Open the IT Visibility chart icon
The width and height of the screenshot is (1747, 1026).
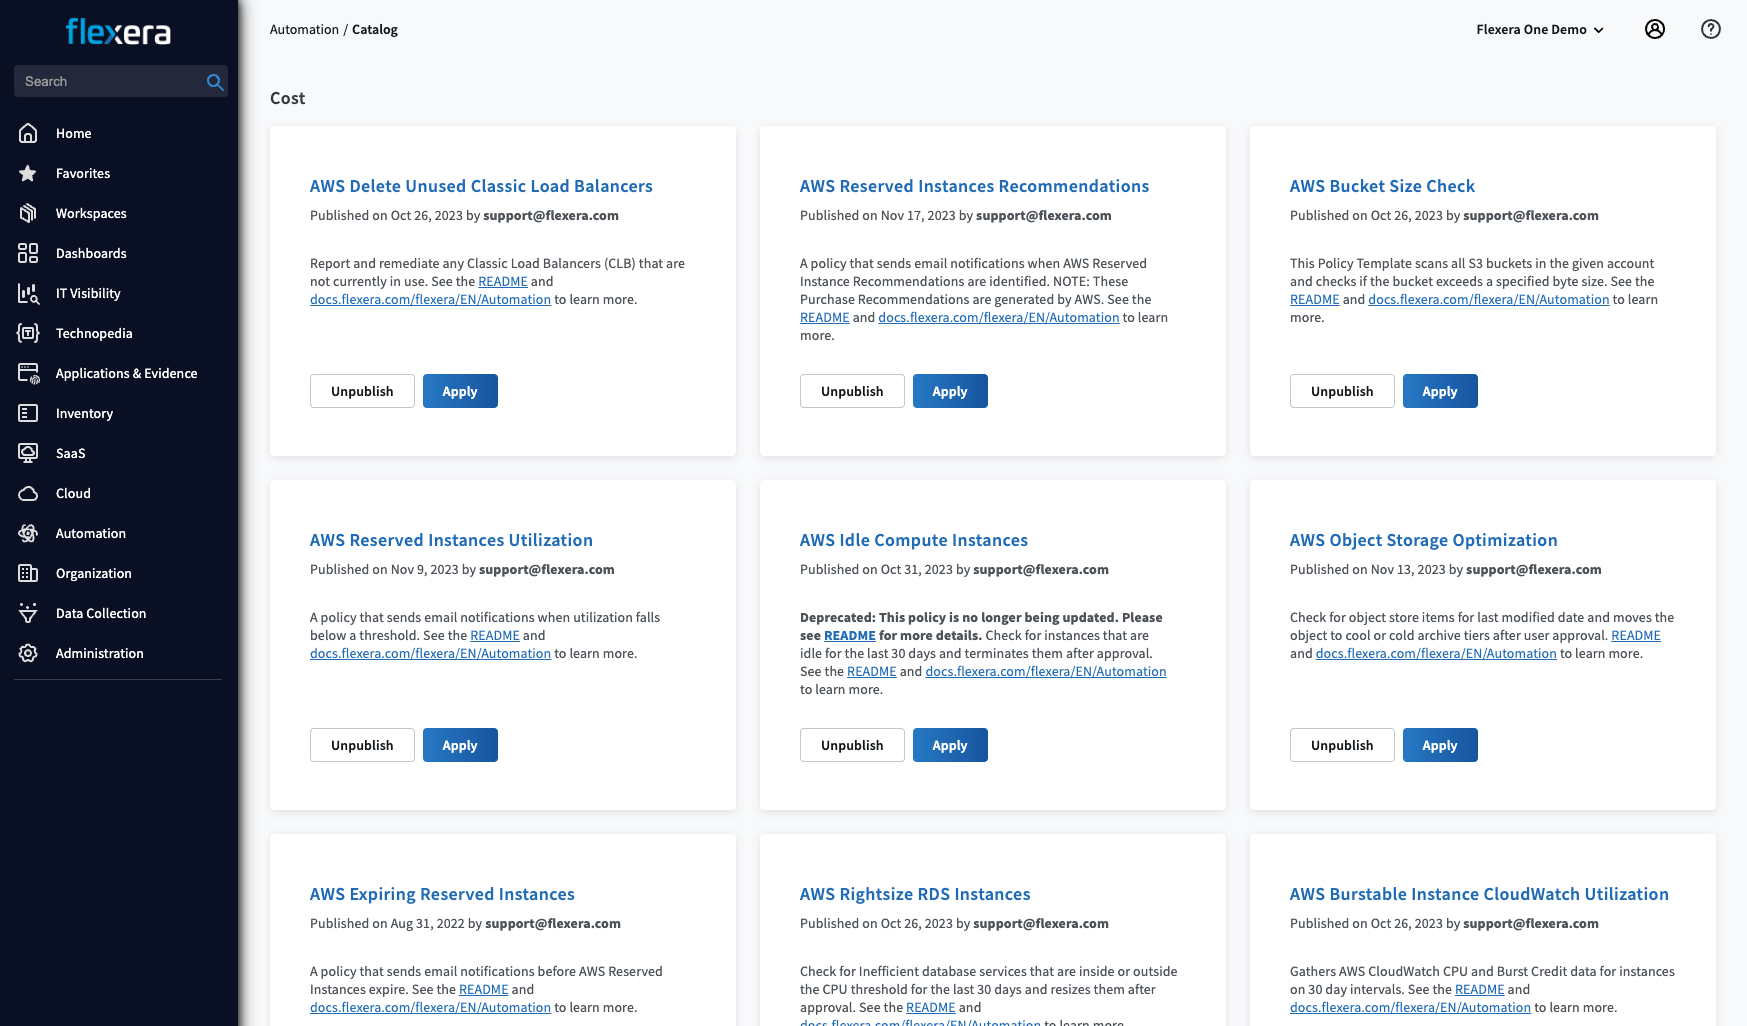pyautogui.click(x=28, y=293)
